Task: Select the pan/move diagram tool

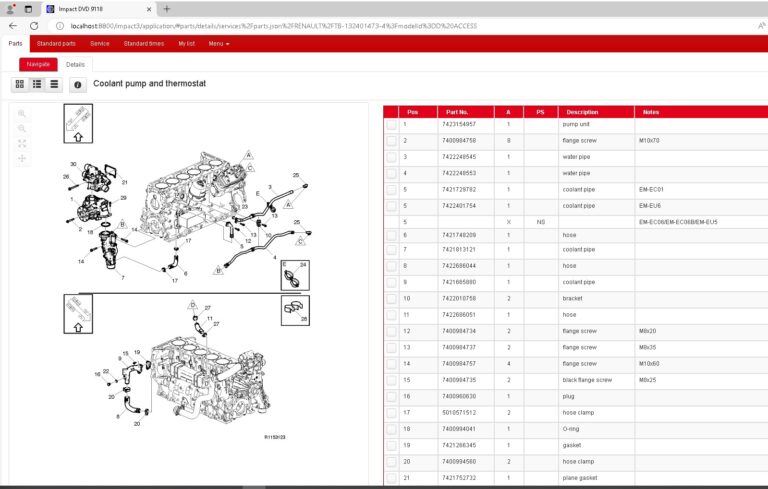Action: [x=22, y=158]
